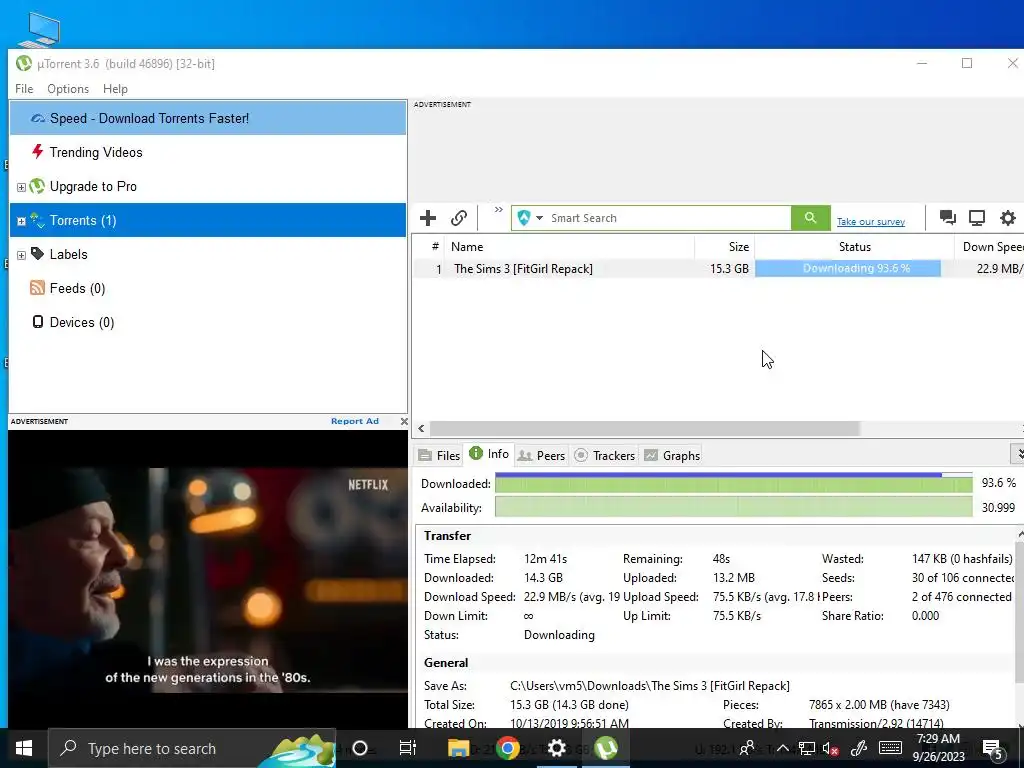Click the Add Torrent plus icon
Viewport: 1024px width, 768px height.
pyautogui.click(x=428, y=218)
